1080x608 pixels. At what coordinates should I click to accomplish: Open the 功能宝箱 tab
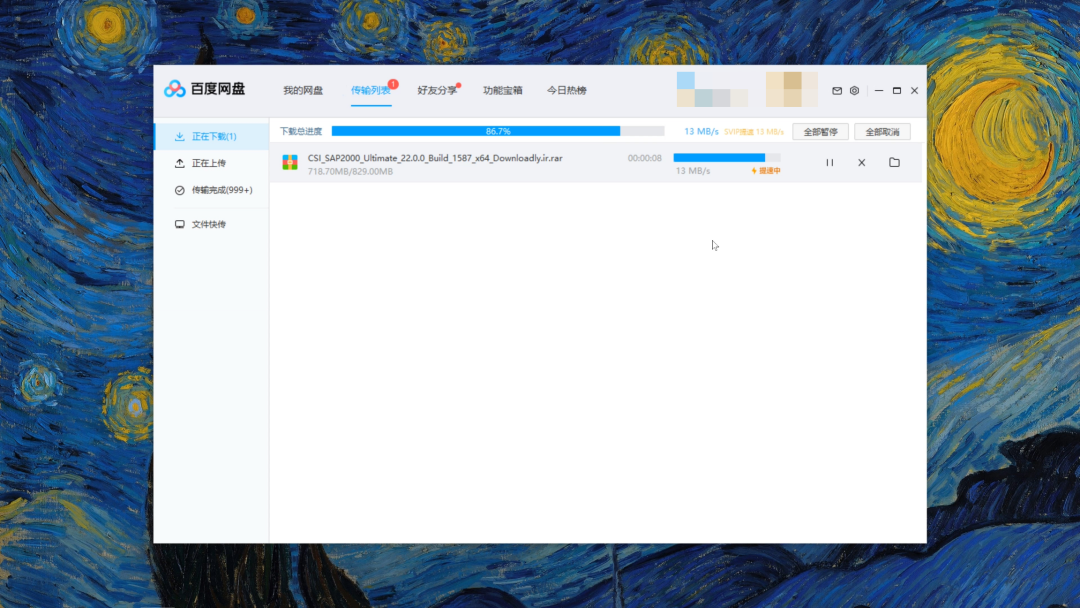click(x=503, y=90)
